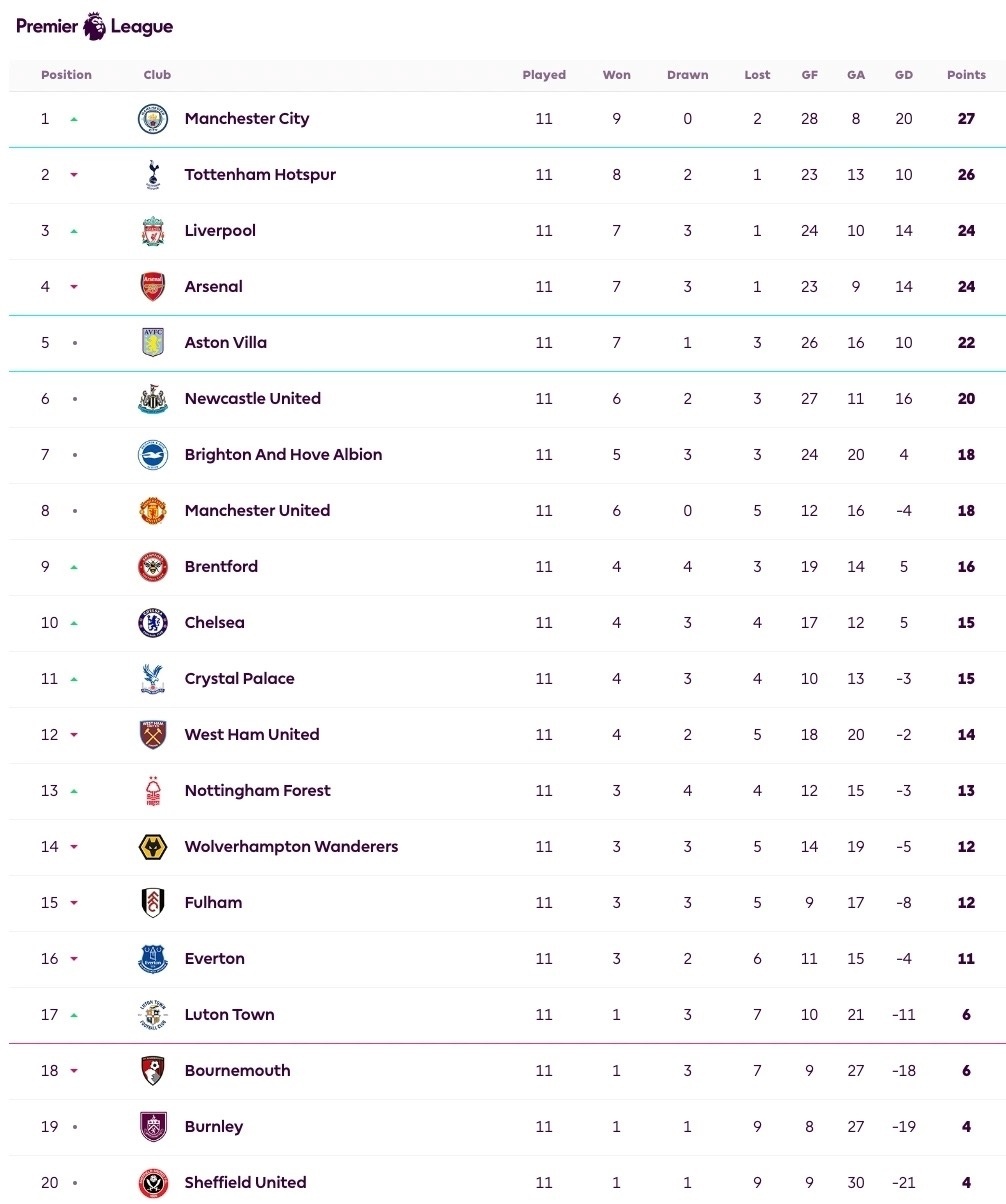Click the Premier League logo

coord(94,26)
